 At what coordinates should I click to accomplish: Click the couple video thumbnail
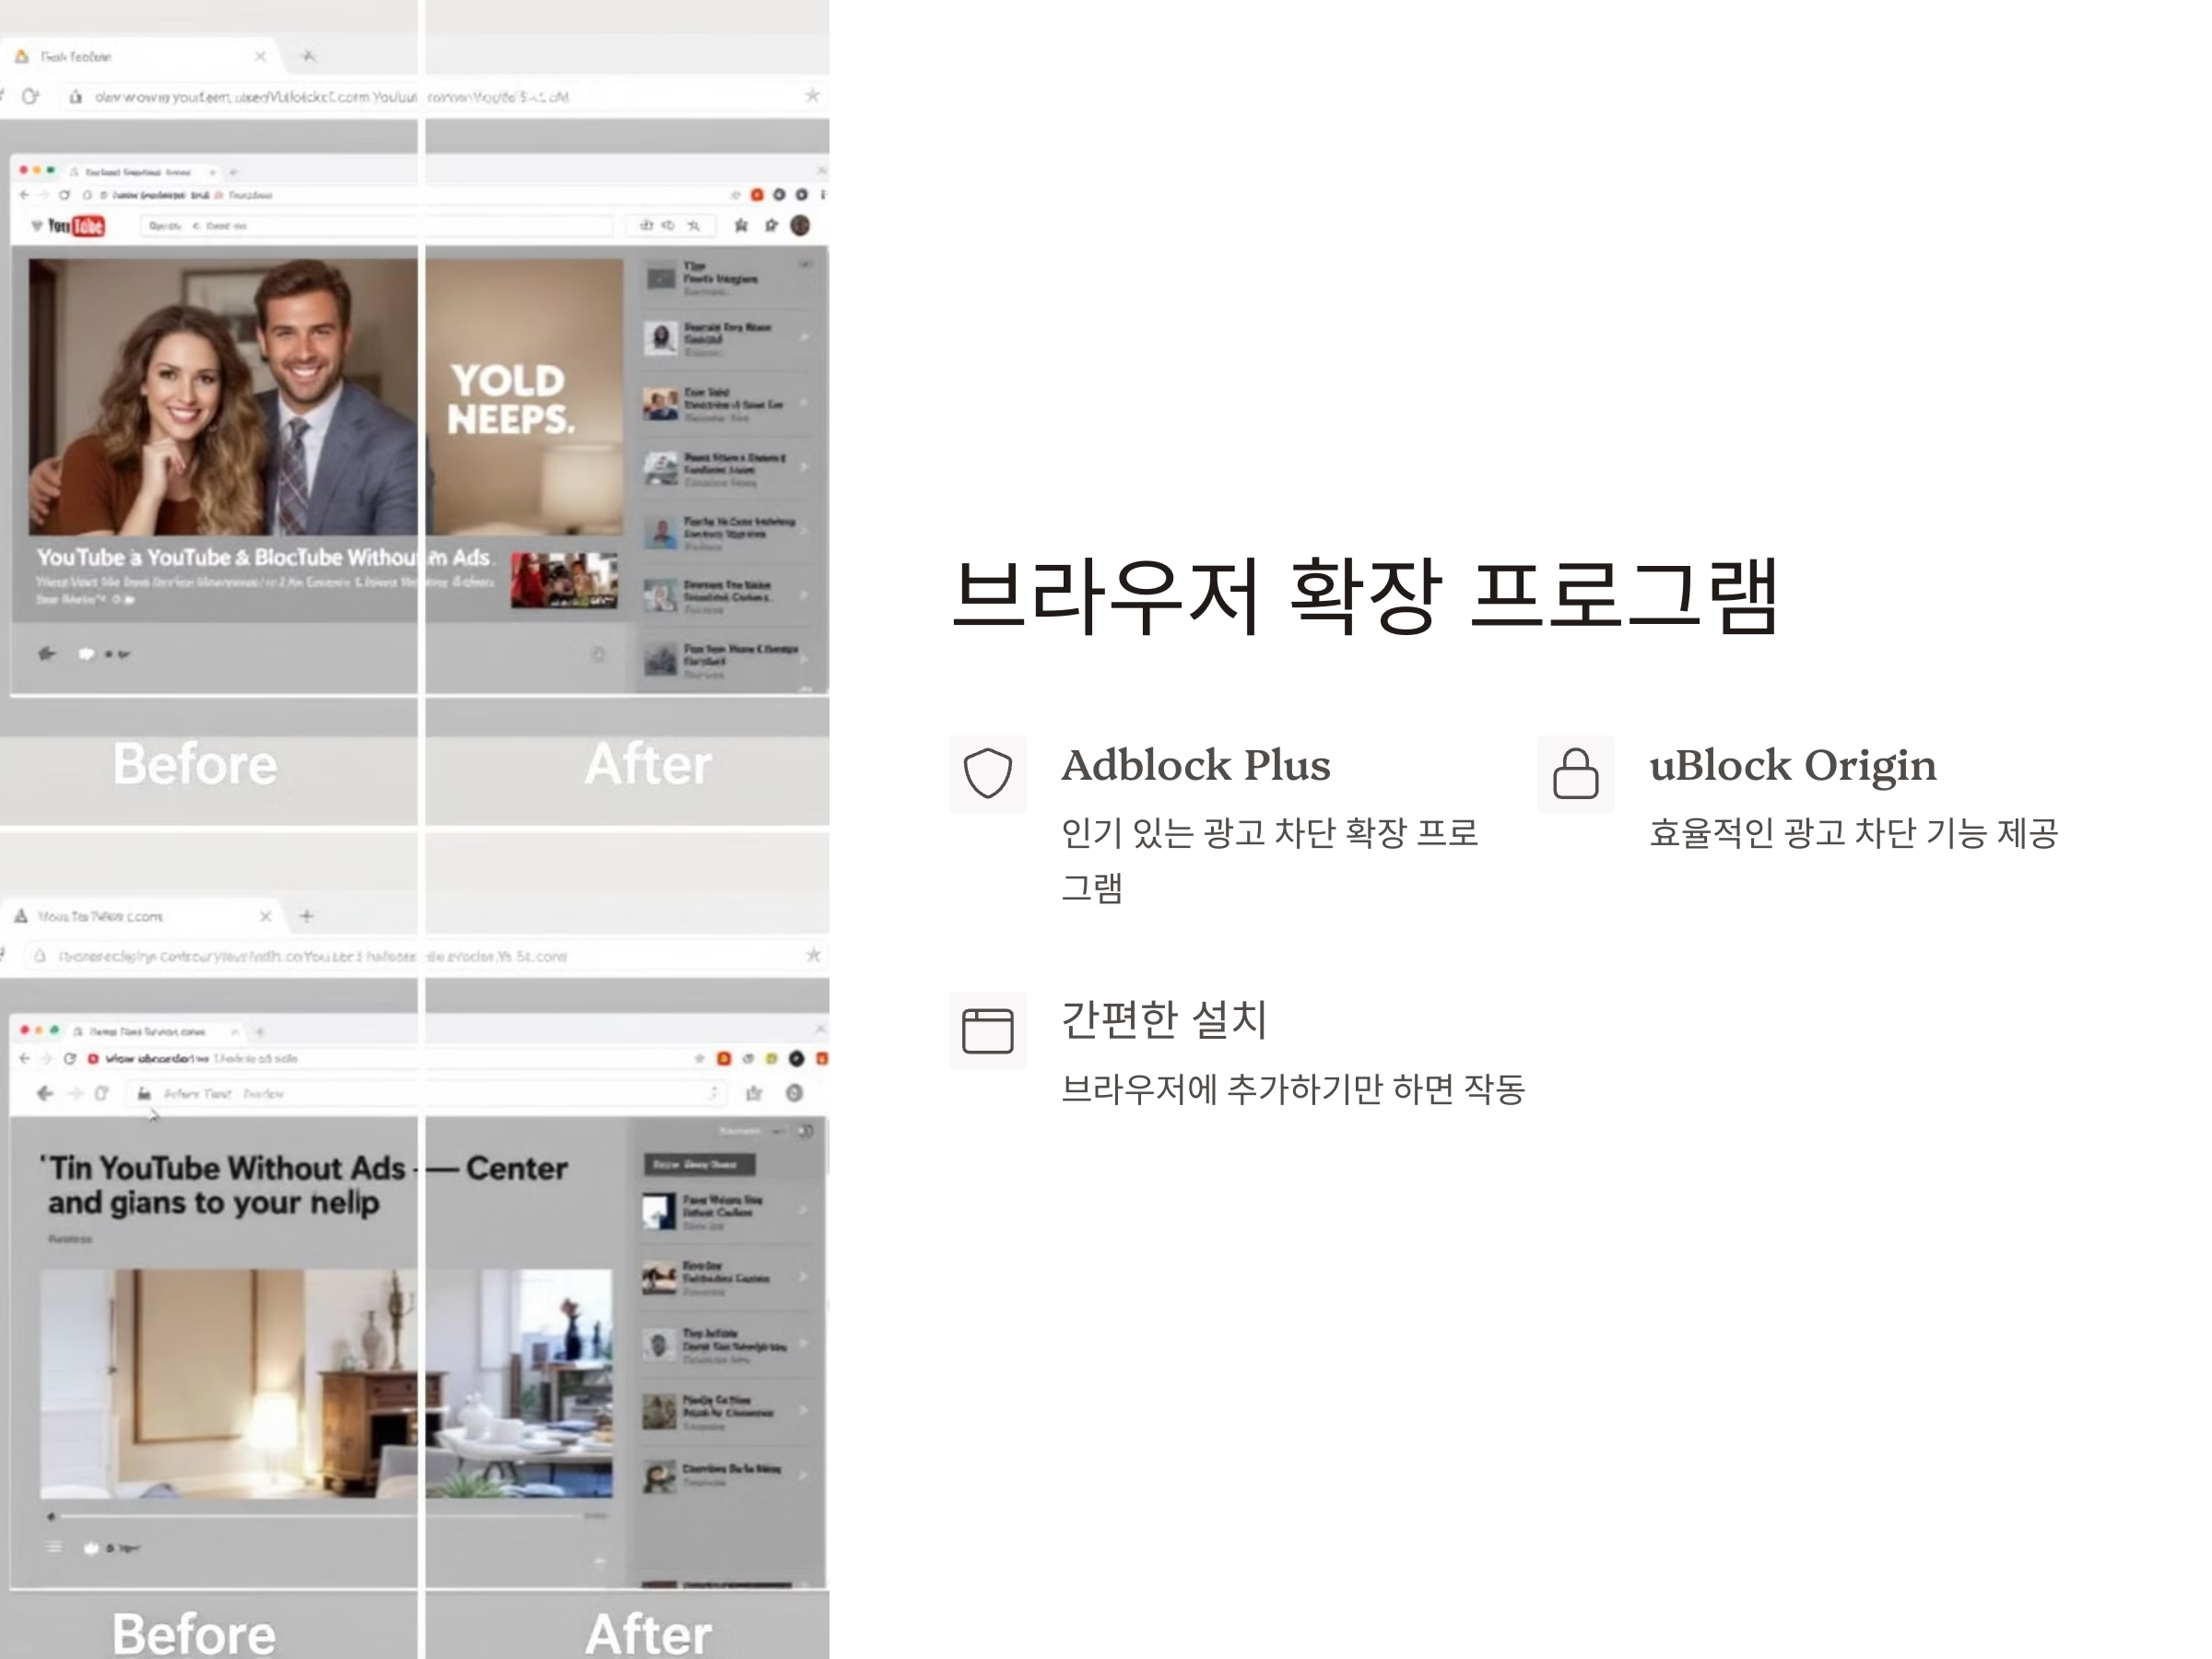coord(222,396)
